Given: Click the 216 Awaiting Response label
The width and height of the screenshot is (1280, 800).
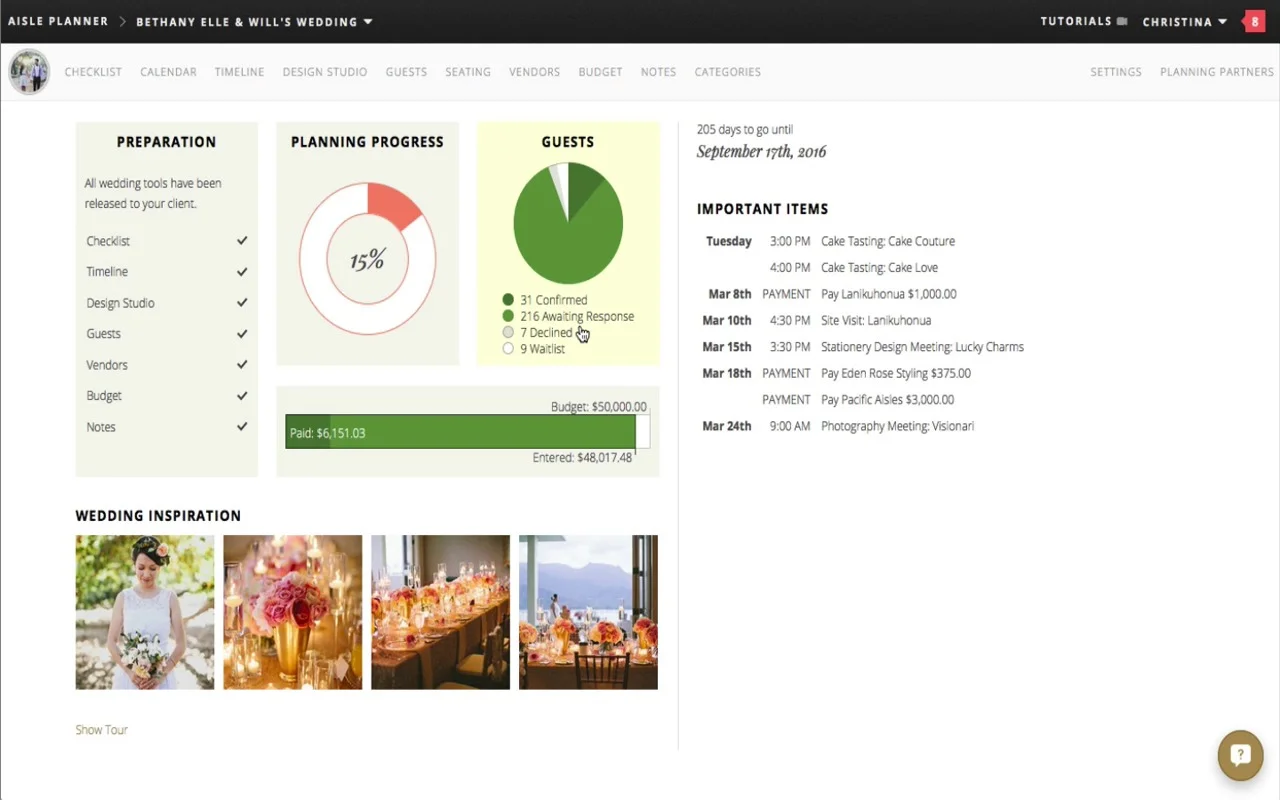Looking at the screenshot, I should coord(577,316).
